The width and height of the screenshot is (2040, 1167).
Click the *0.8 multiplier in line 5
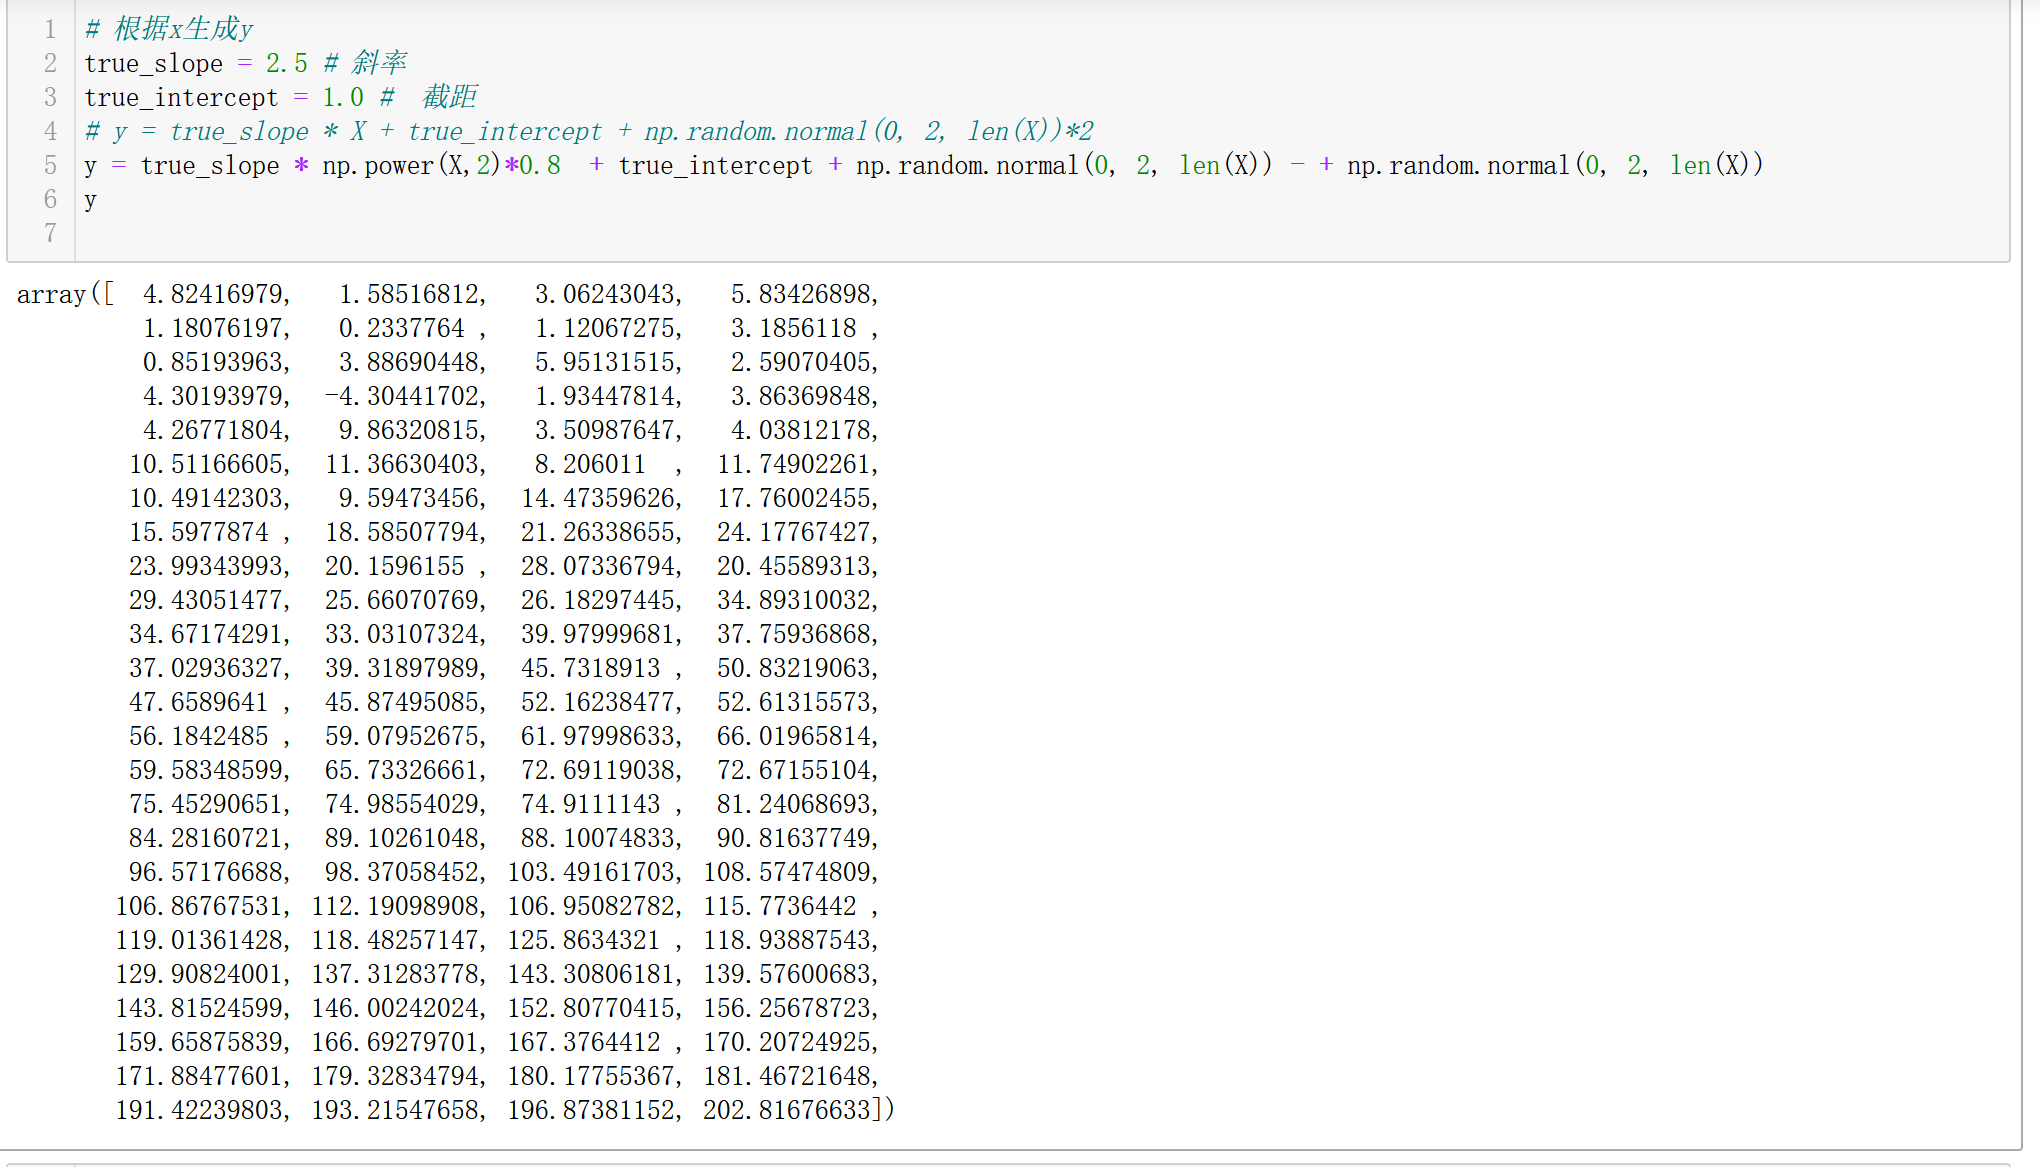pos(533,166)
